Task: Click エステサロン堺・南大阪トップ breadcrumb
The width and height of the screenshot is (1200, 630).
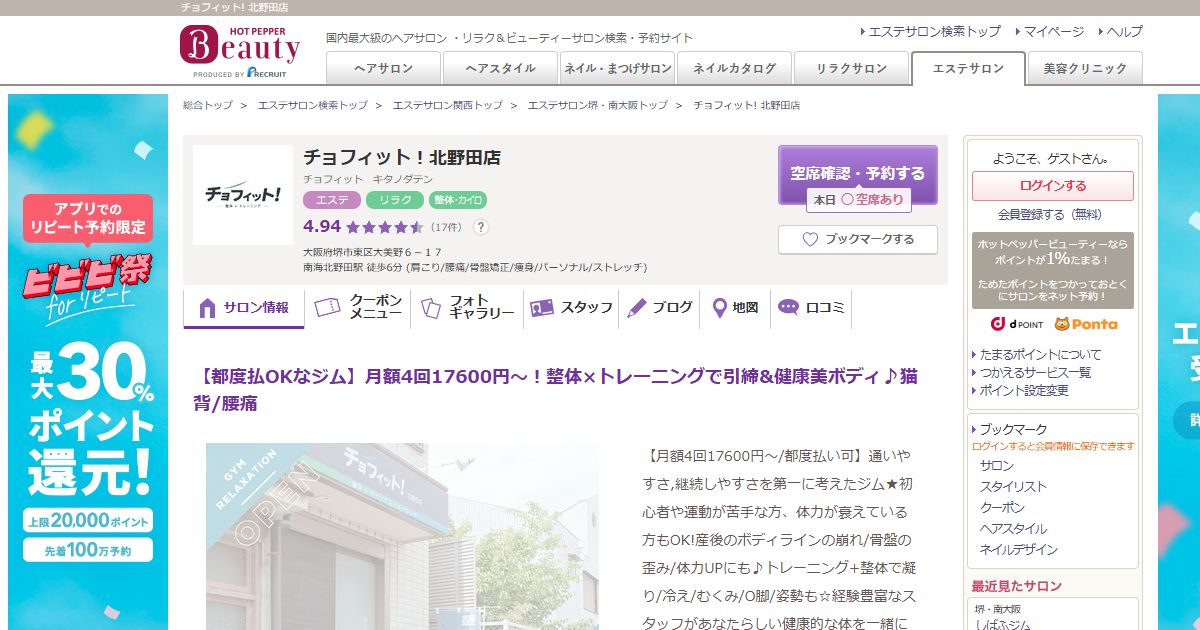Action: 597,105
